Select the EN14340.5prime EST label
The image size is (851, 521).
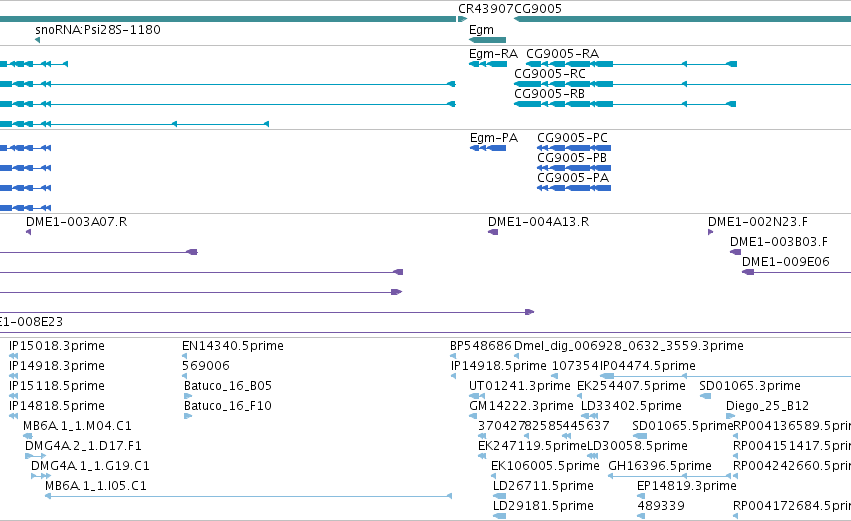[233, 346]
